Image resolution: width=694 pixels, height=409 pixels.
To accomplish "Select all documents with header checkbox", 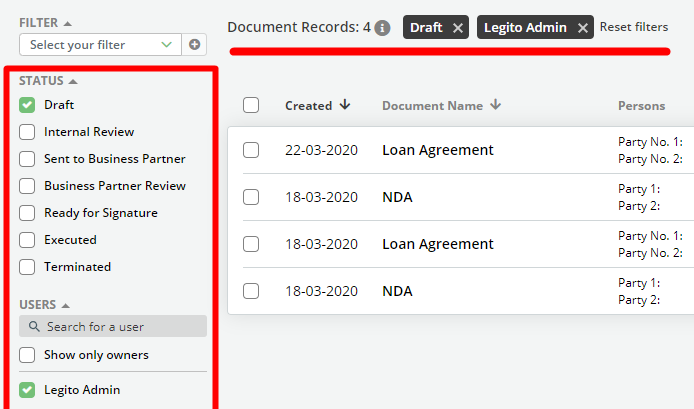I will point(251,105).
